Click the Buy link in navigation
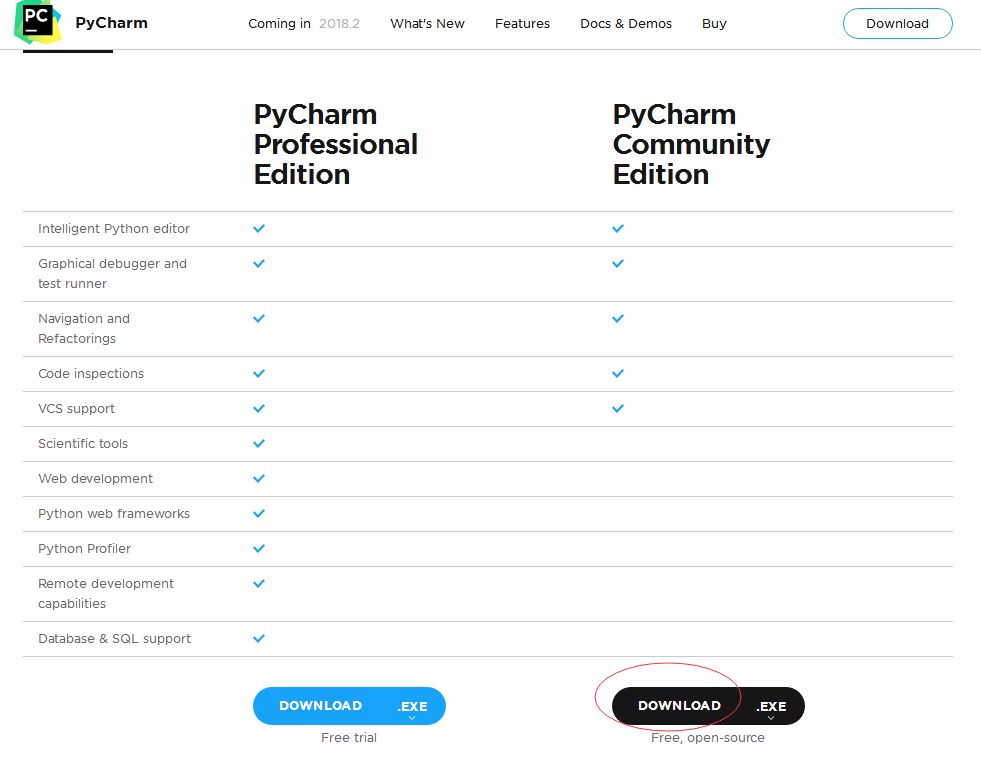The image size is (981, 763). (714, 23)
